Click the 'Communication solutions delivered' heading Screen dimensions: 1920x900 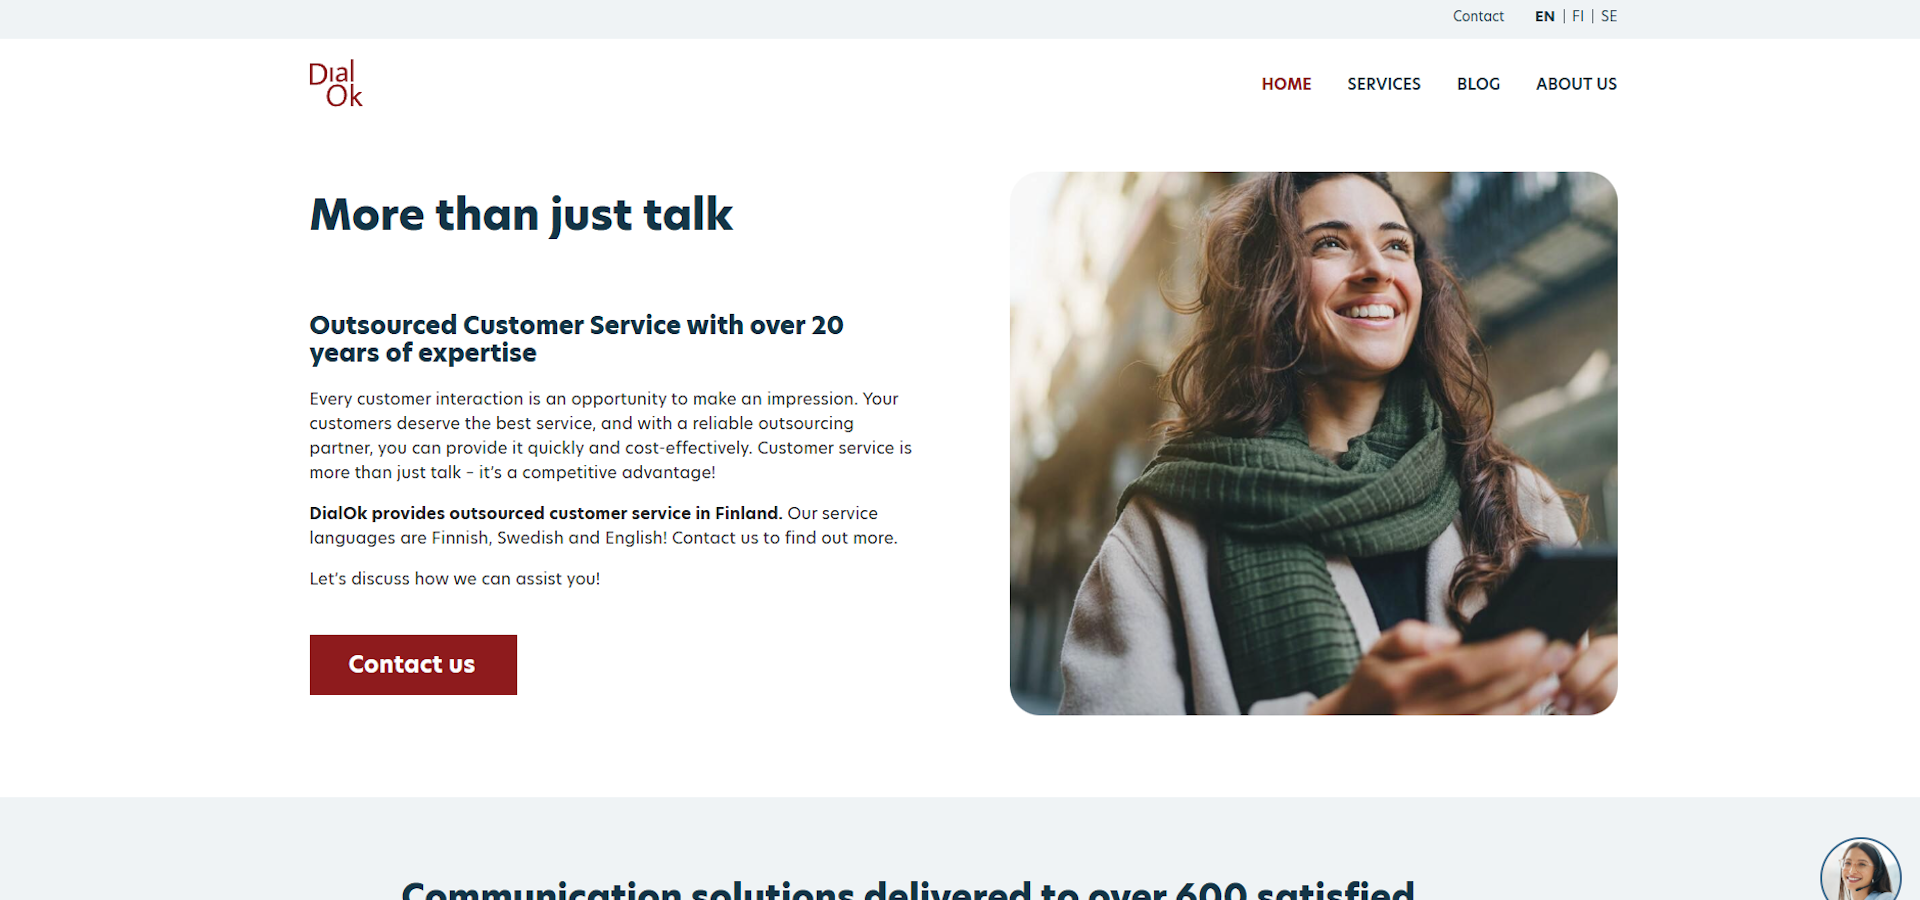[x=908, y=889]
